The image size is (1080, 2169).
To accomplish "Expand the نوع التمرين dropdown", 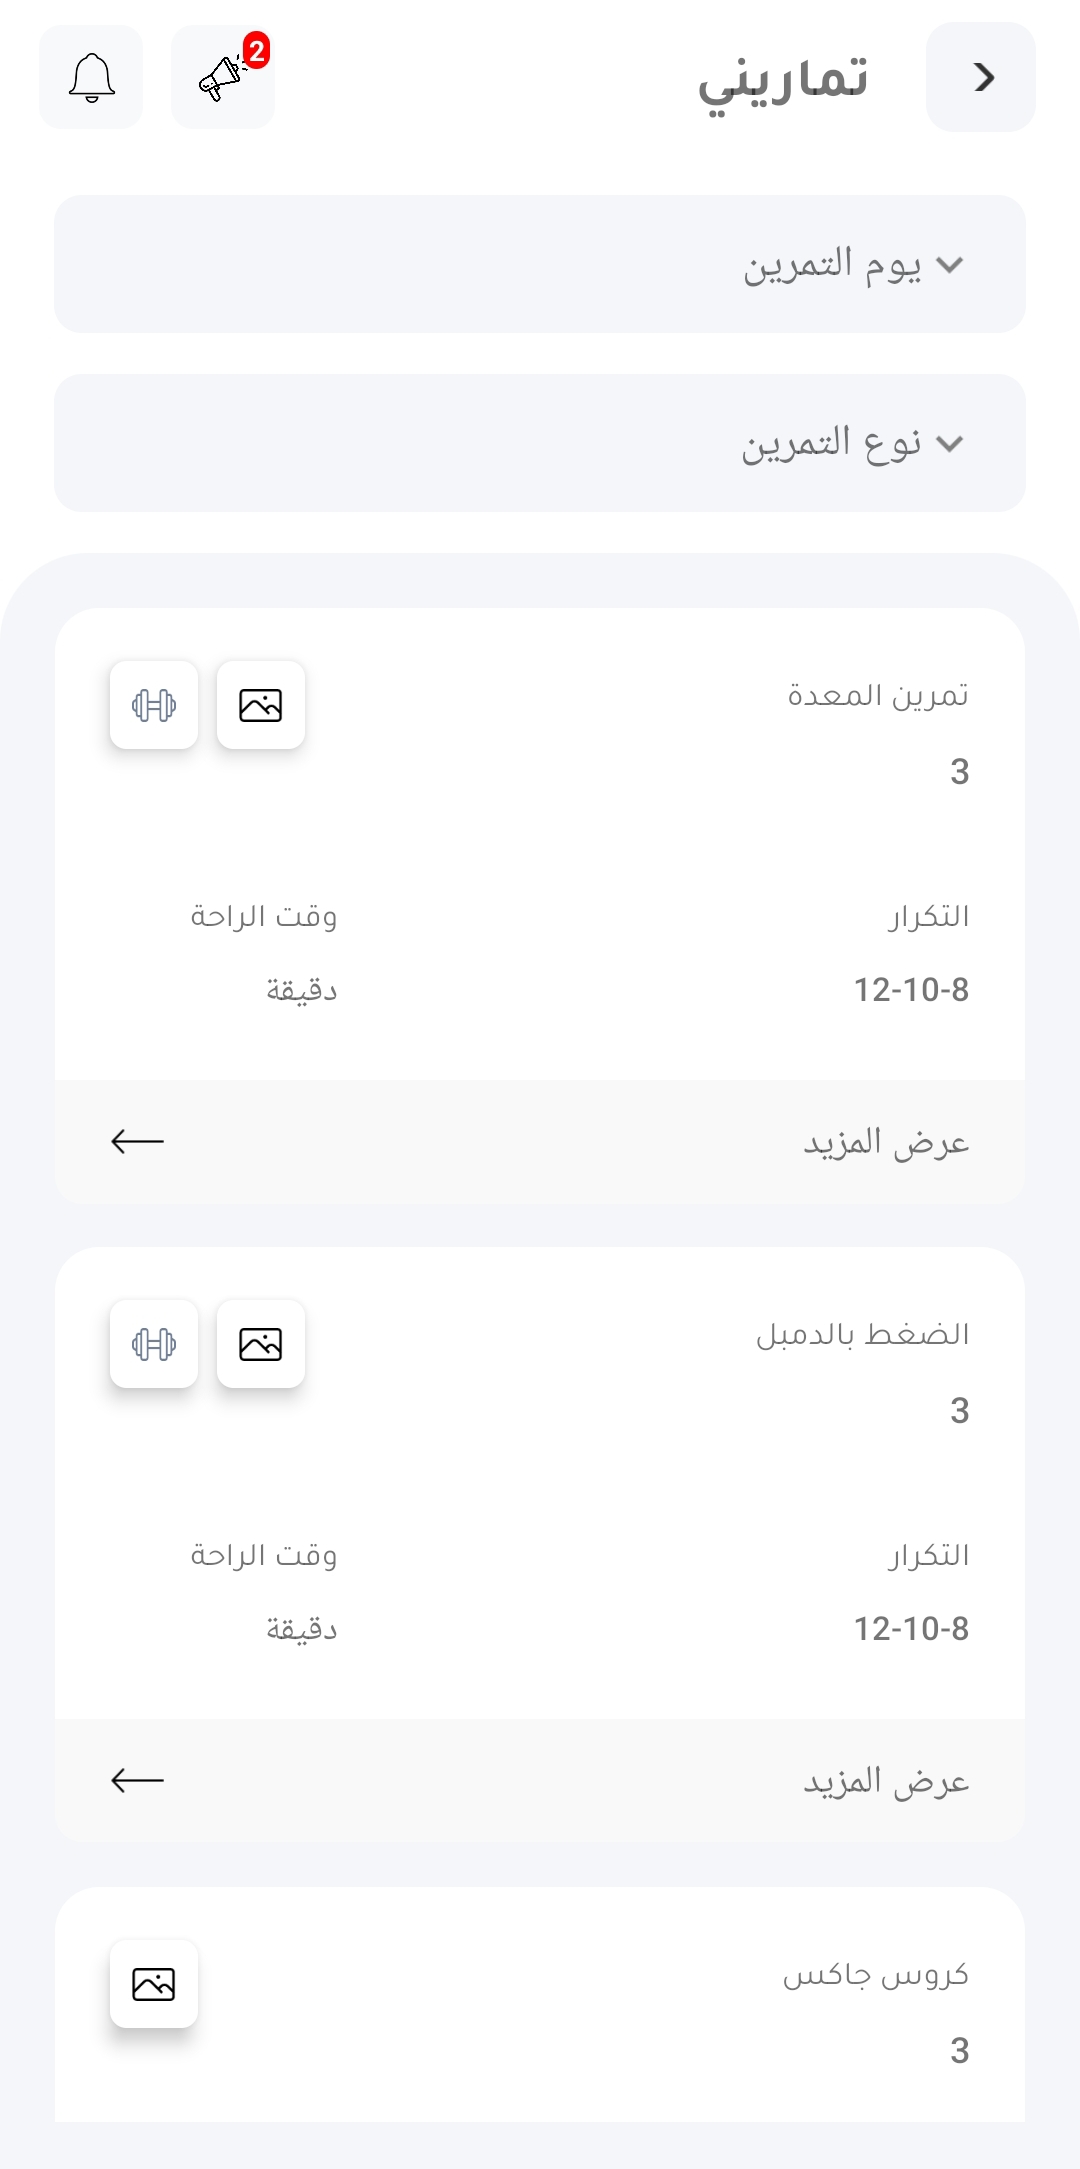I will (540, 443).
